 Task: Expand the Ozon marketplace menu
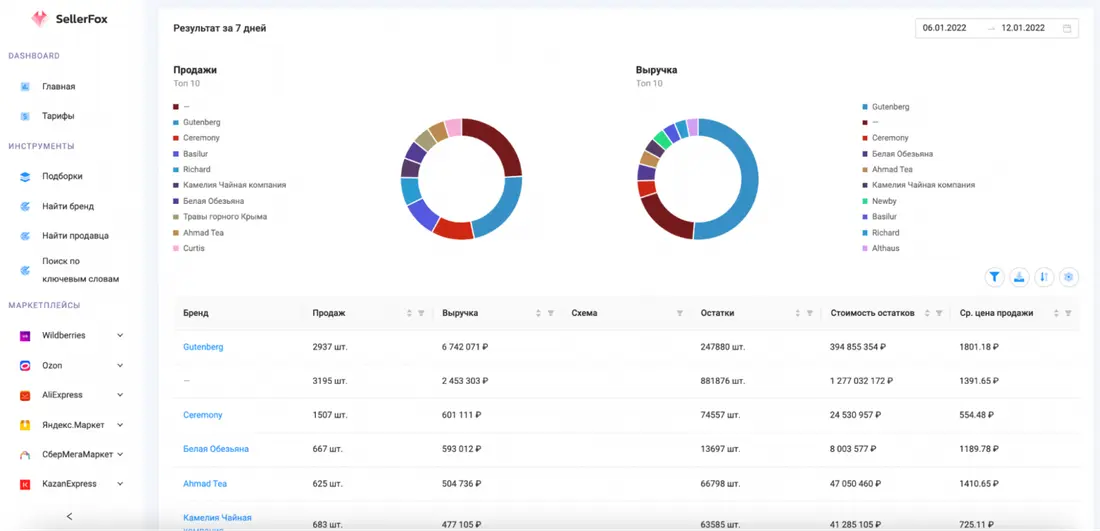click(70, 365)
